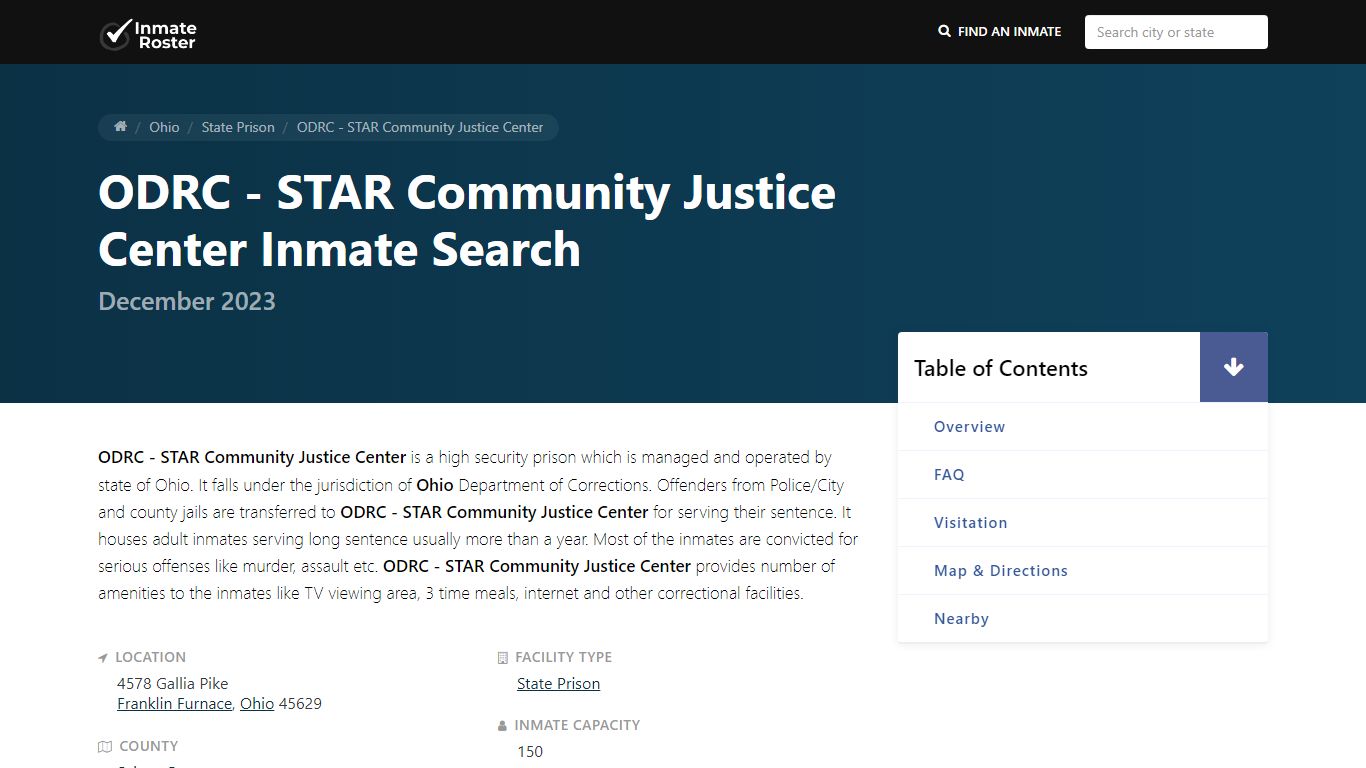
Task: Jump to the Overview section
Action: (969, 427)
